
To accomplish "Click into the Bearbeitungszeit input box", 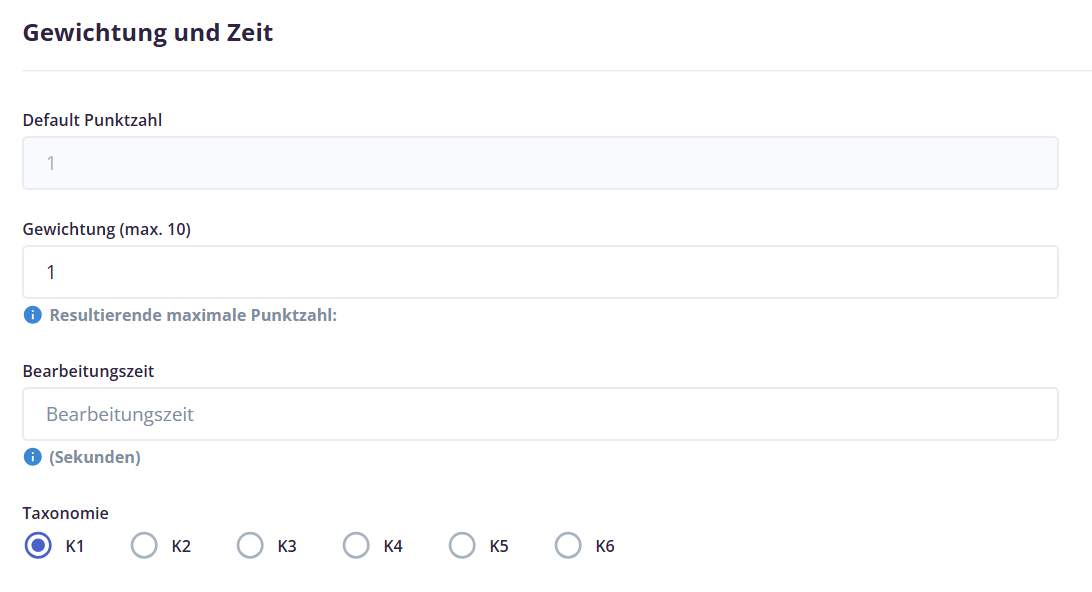I will pos(540,414).
